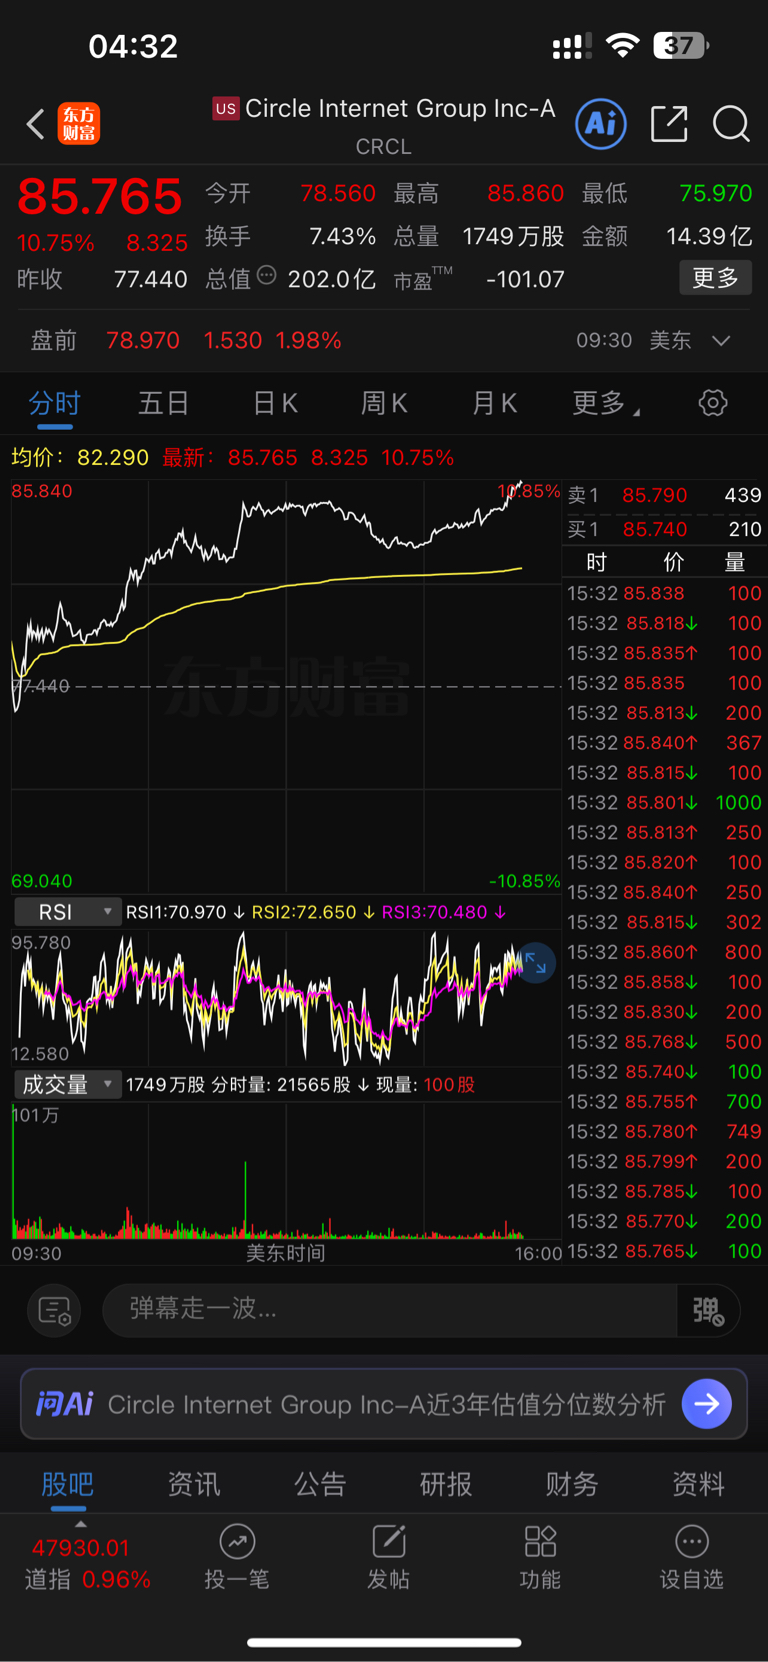Tap the 15:32 85.755 700 trade row
This screenshot has width=768, height=1662.
pos(665,1101)
